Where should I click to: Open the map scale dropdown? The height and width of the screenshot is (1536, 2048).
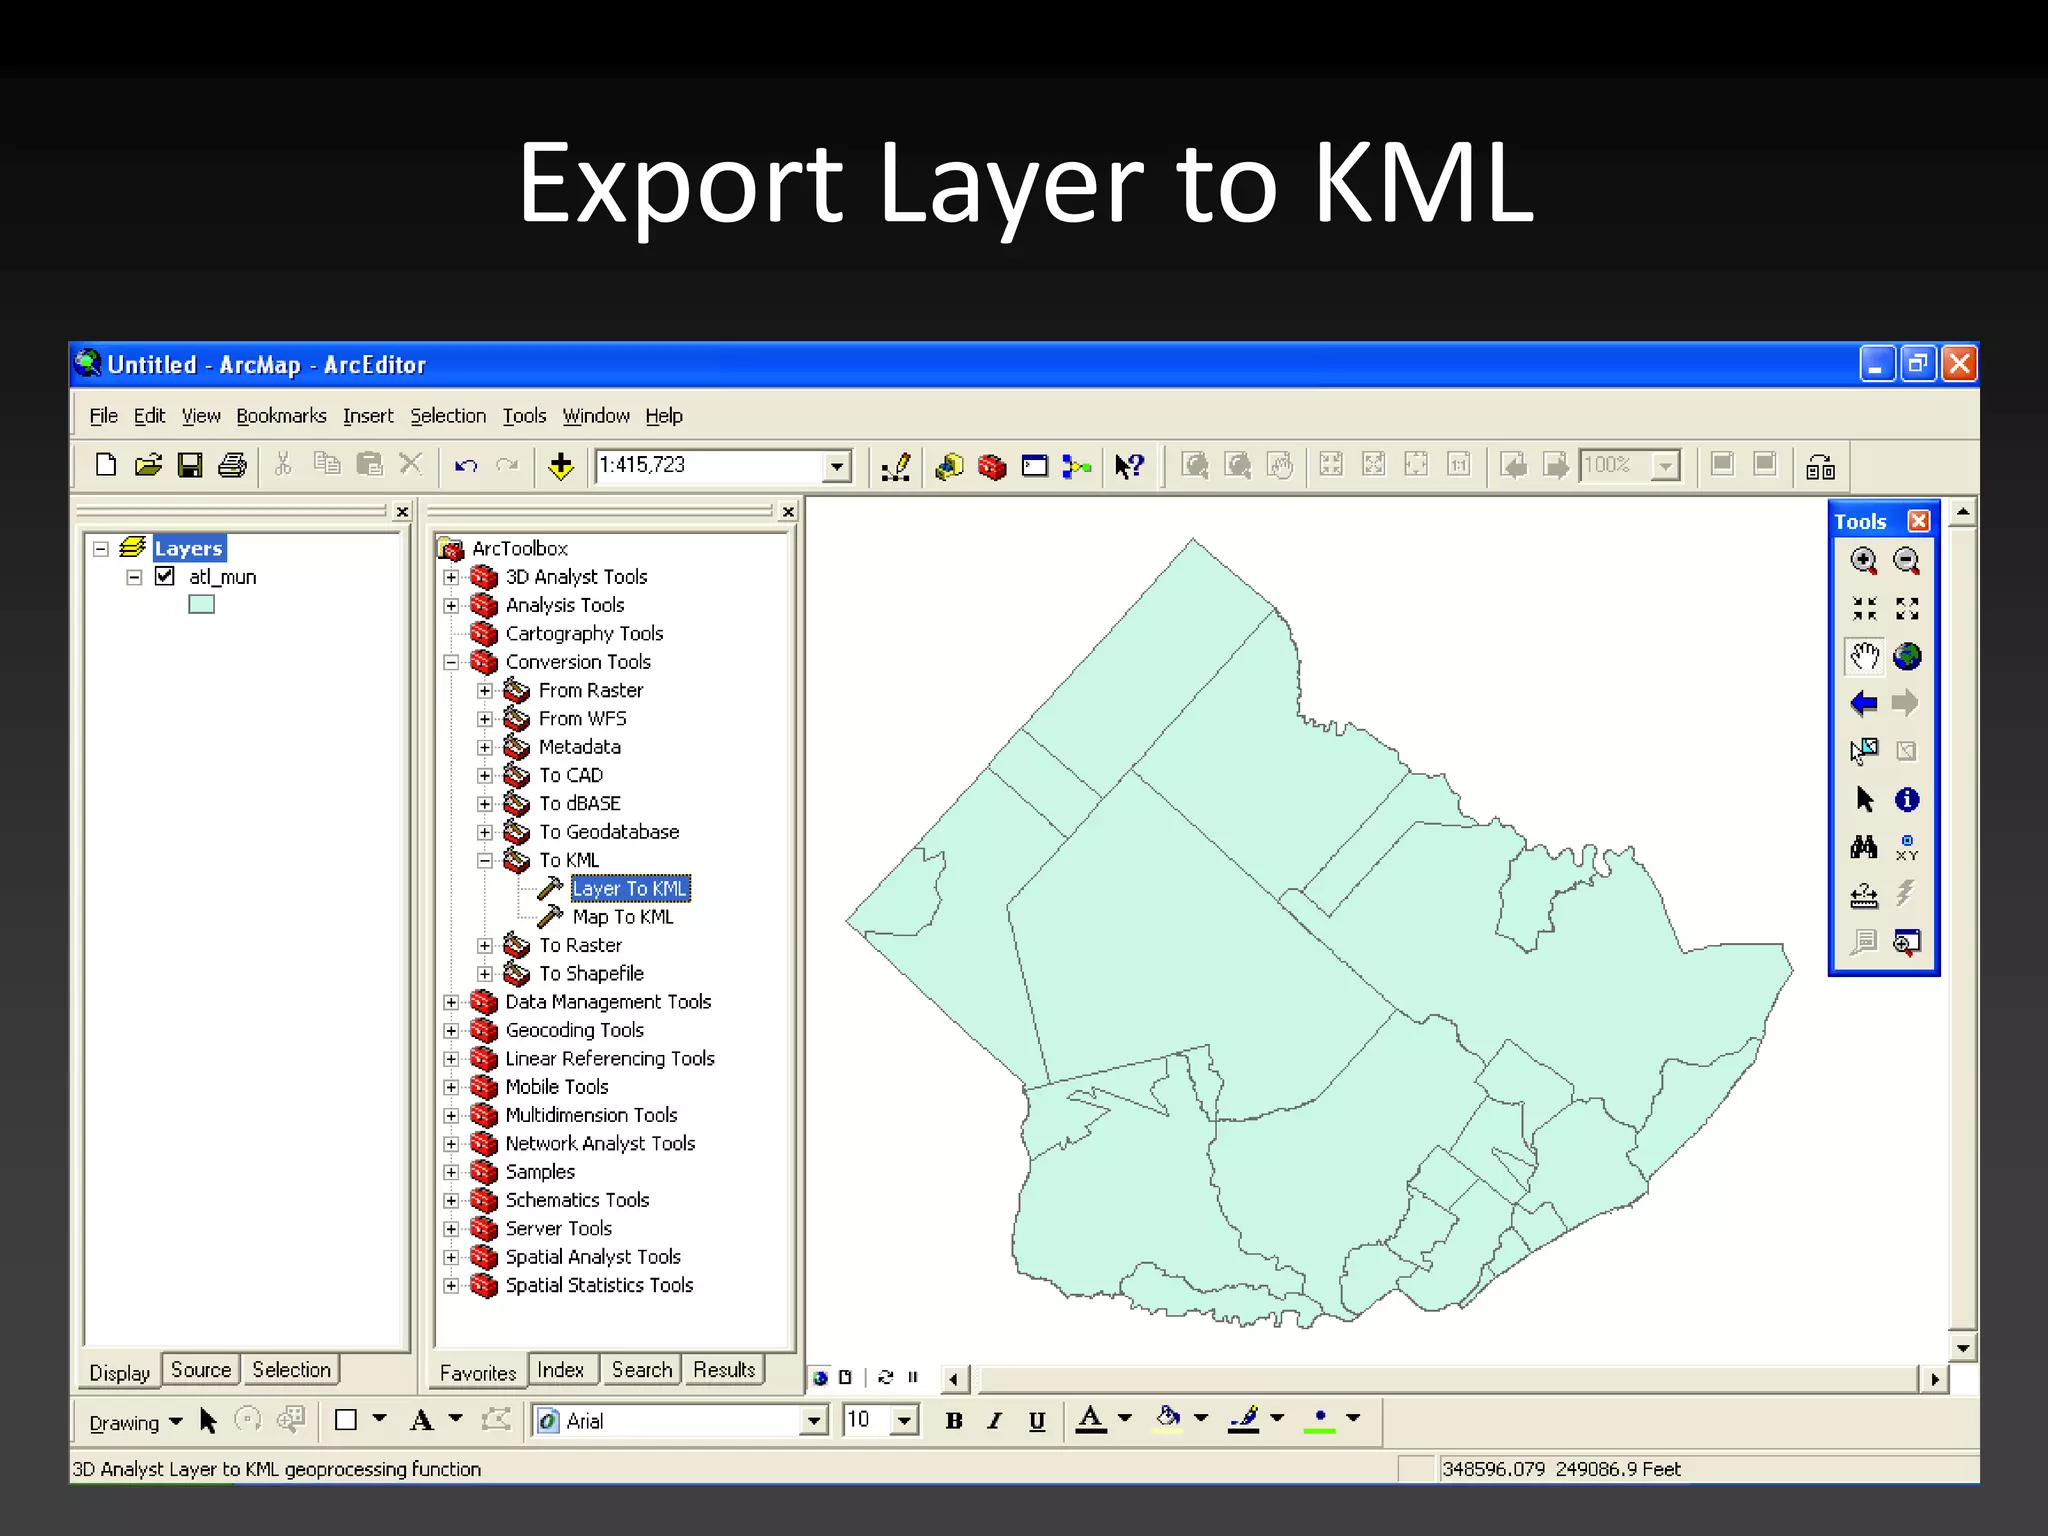pos(837,466)
